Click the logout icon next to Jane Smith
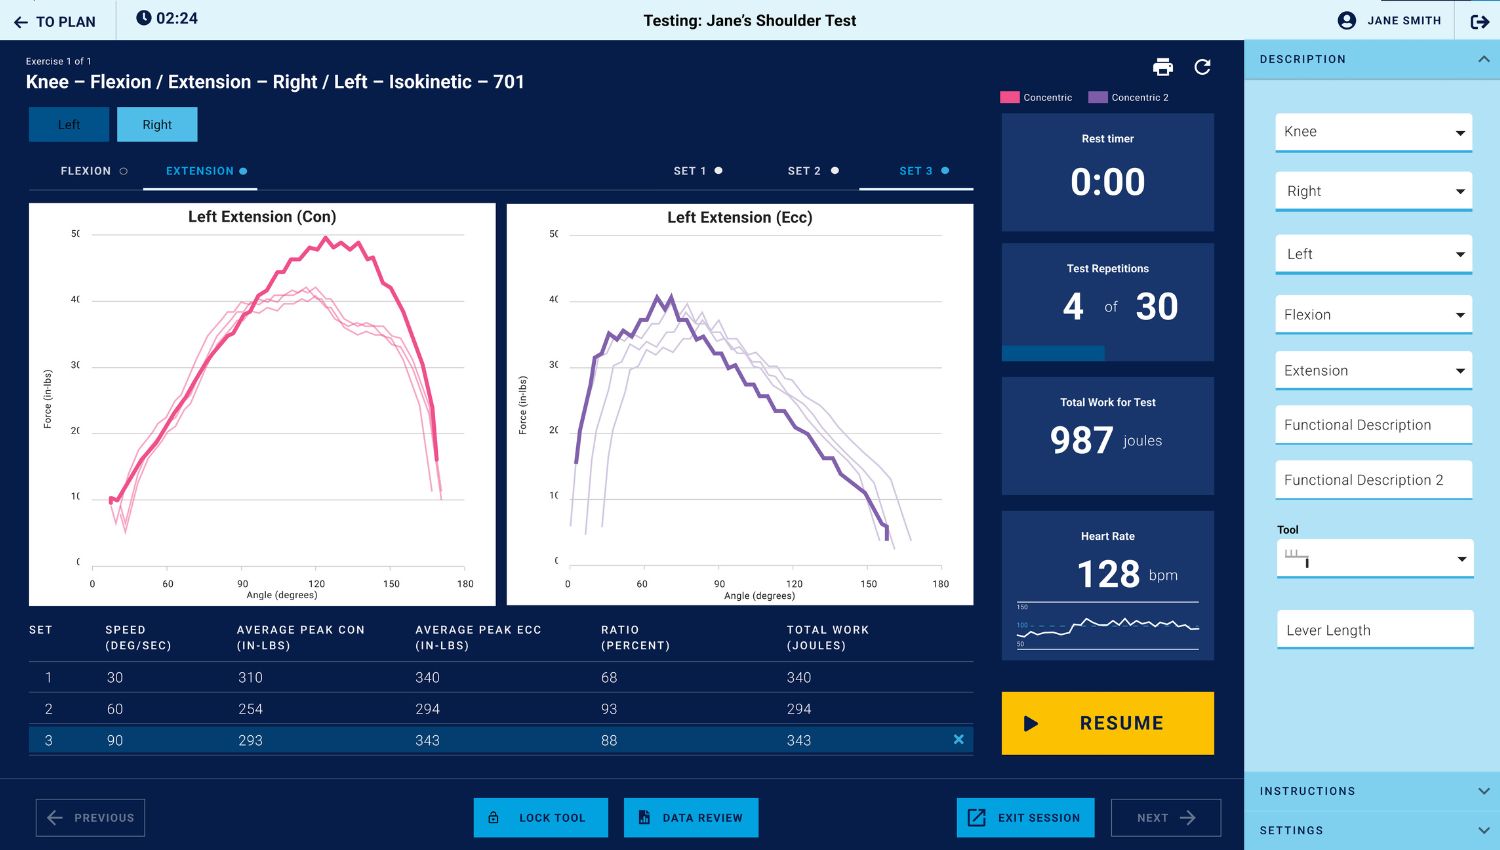This screenshot has width=1500, height=850. (x=1479, y=21)
